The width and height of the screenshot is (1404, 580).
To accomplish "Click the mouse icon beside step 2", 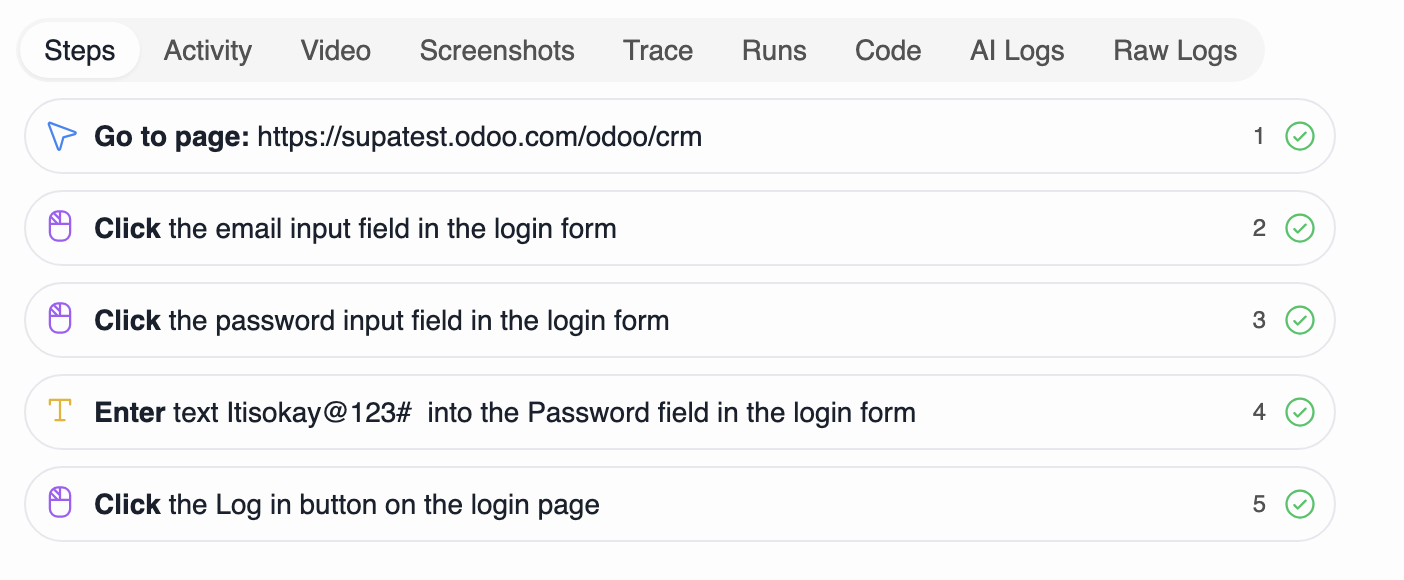I will tap(61, 227).
